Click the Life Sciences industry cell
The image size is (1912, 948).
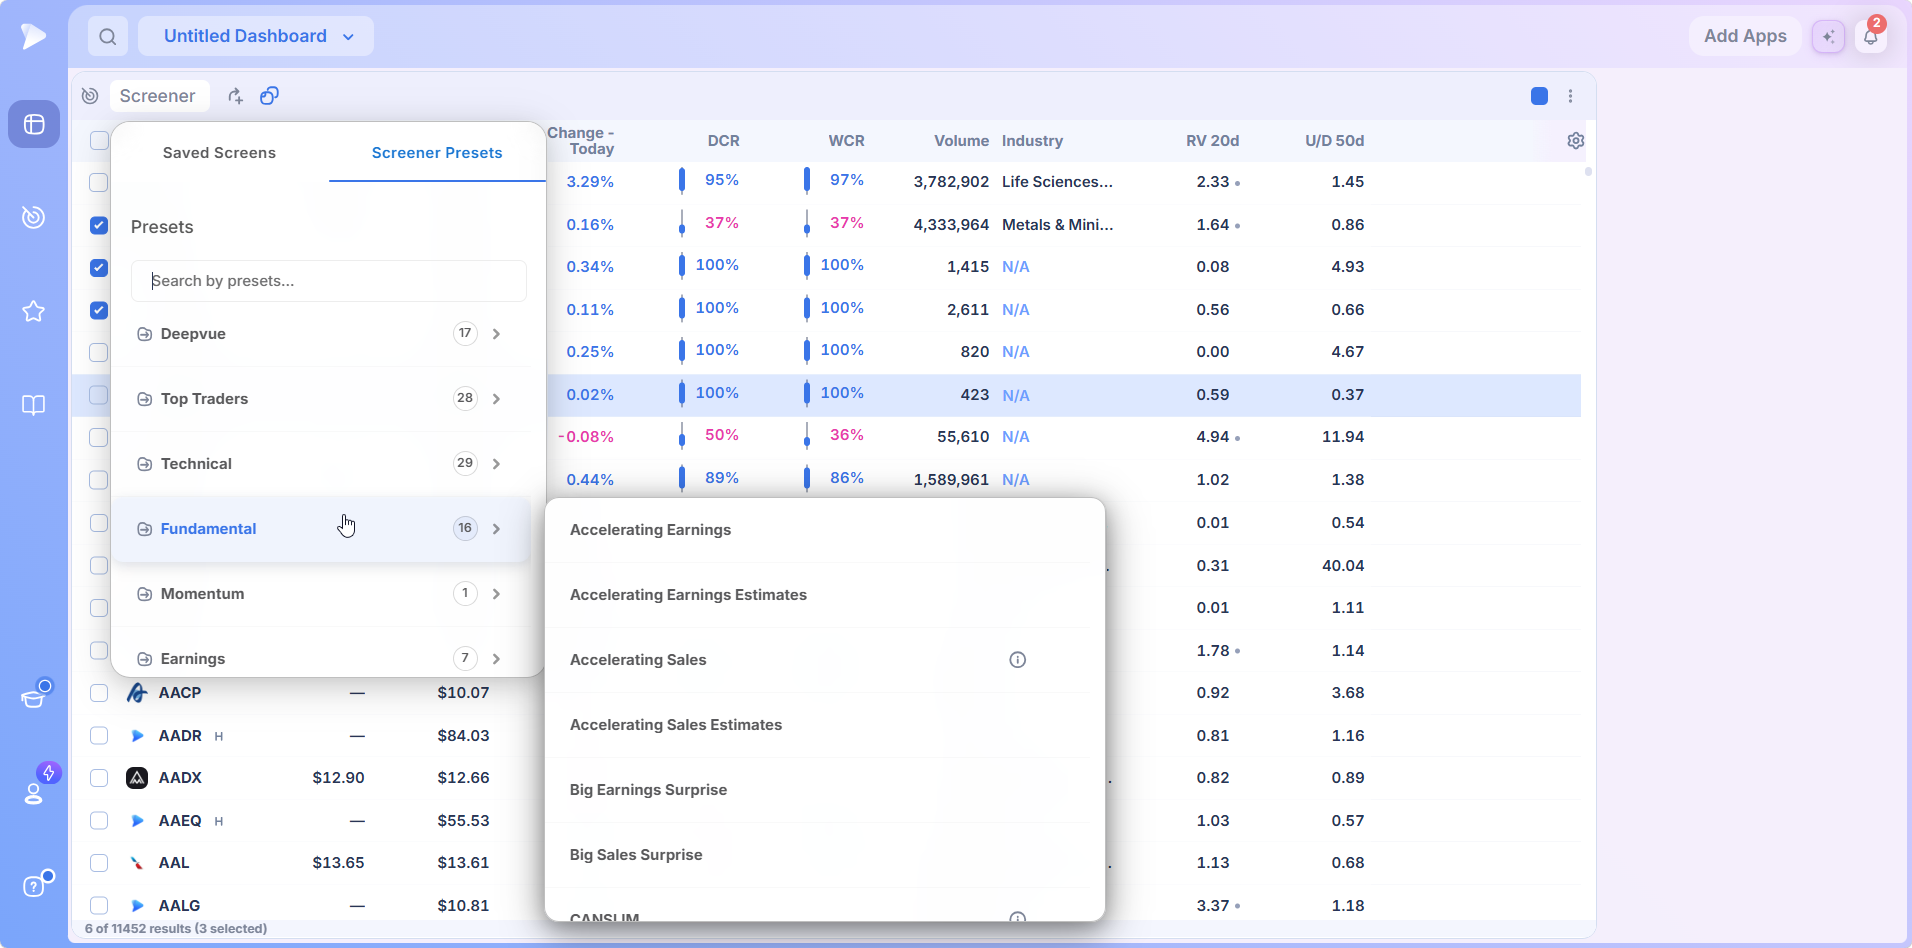(1057, 182)
